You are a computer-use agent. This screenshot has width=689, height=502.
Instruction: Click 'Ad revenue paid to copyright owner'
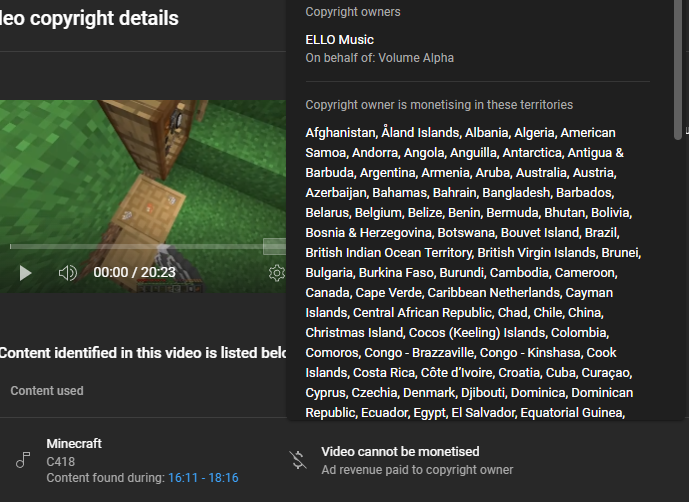[417, 470]
